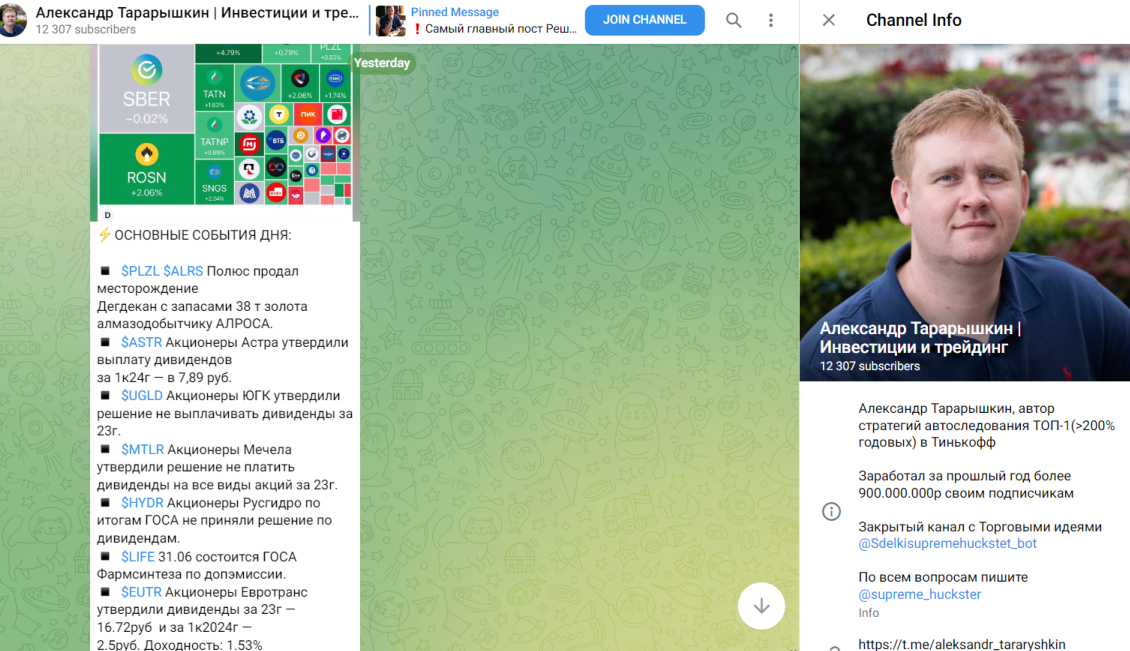Click the pinned message thumbnail
The width and height of the screenshot is (1130, 651).
pos(391,20)
